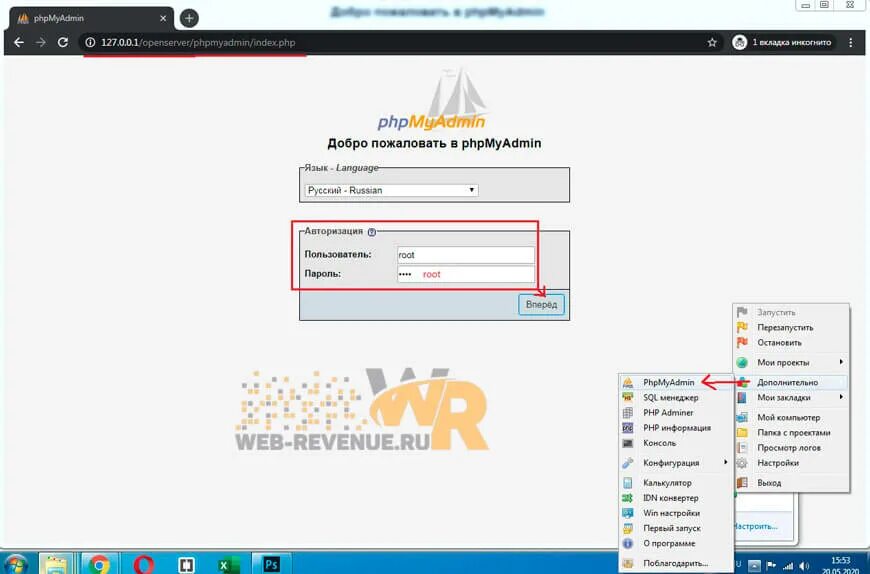Open Настройки in the tray menu
The height and width of the screenshot is (574, 870).
tap(791, 463)
